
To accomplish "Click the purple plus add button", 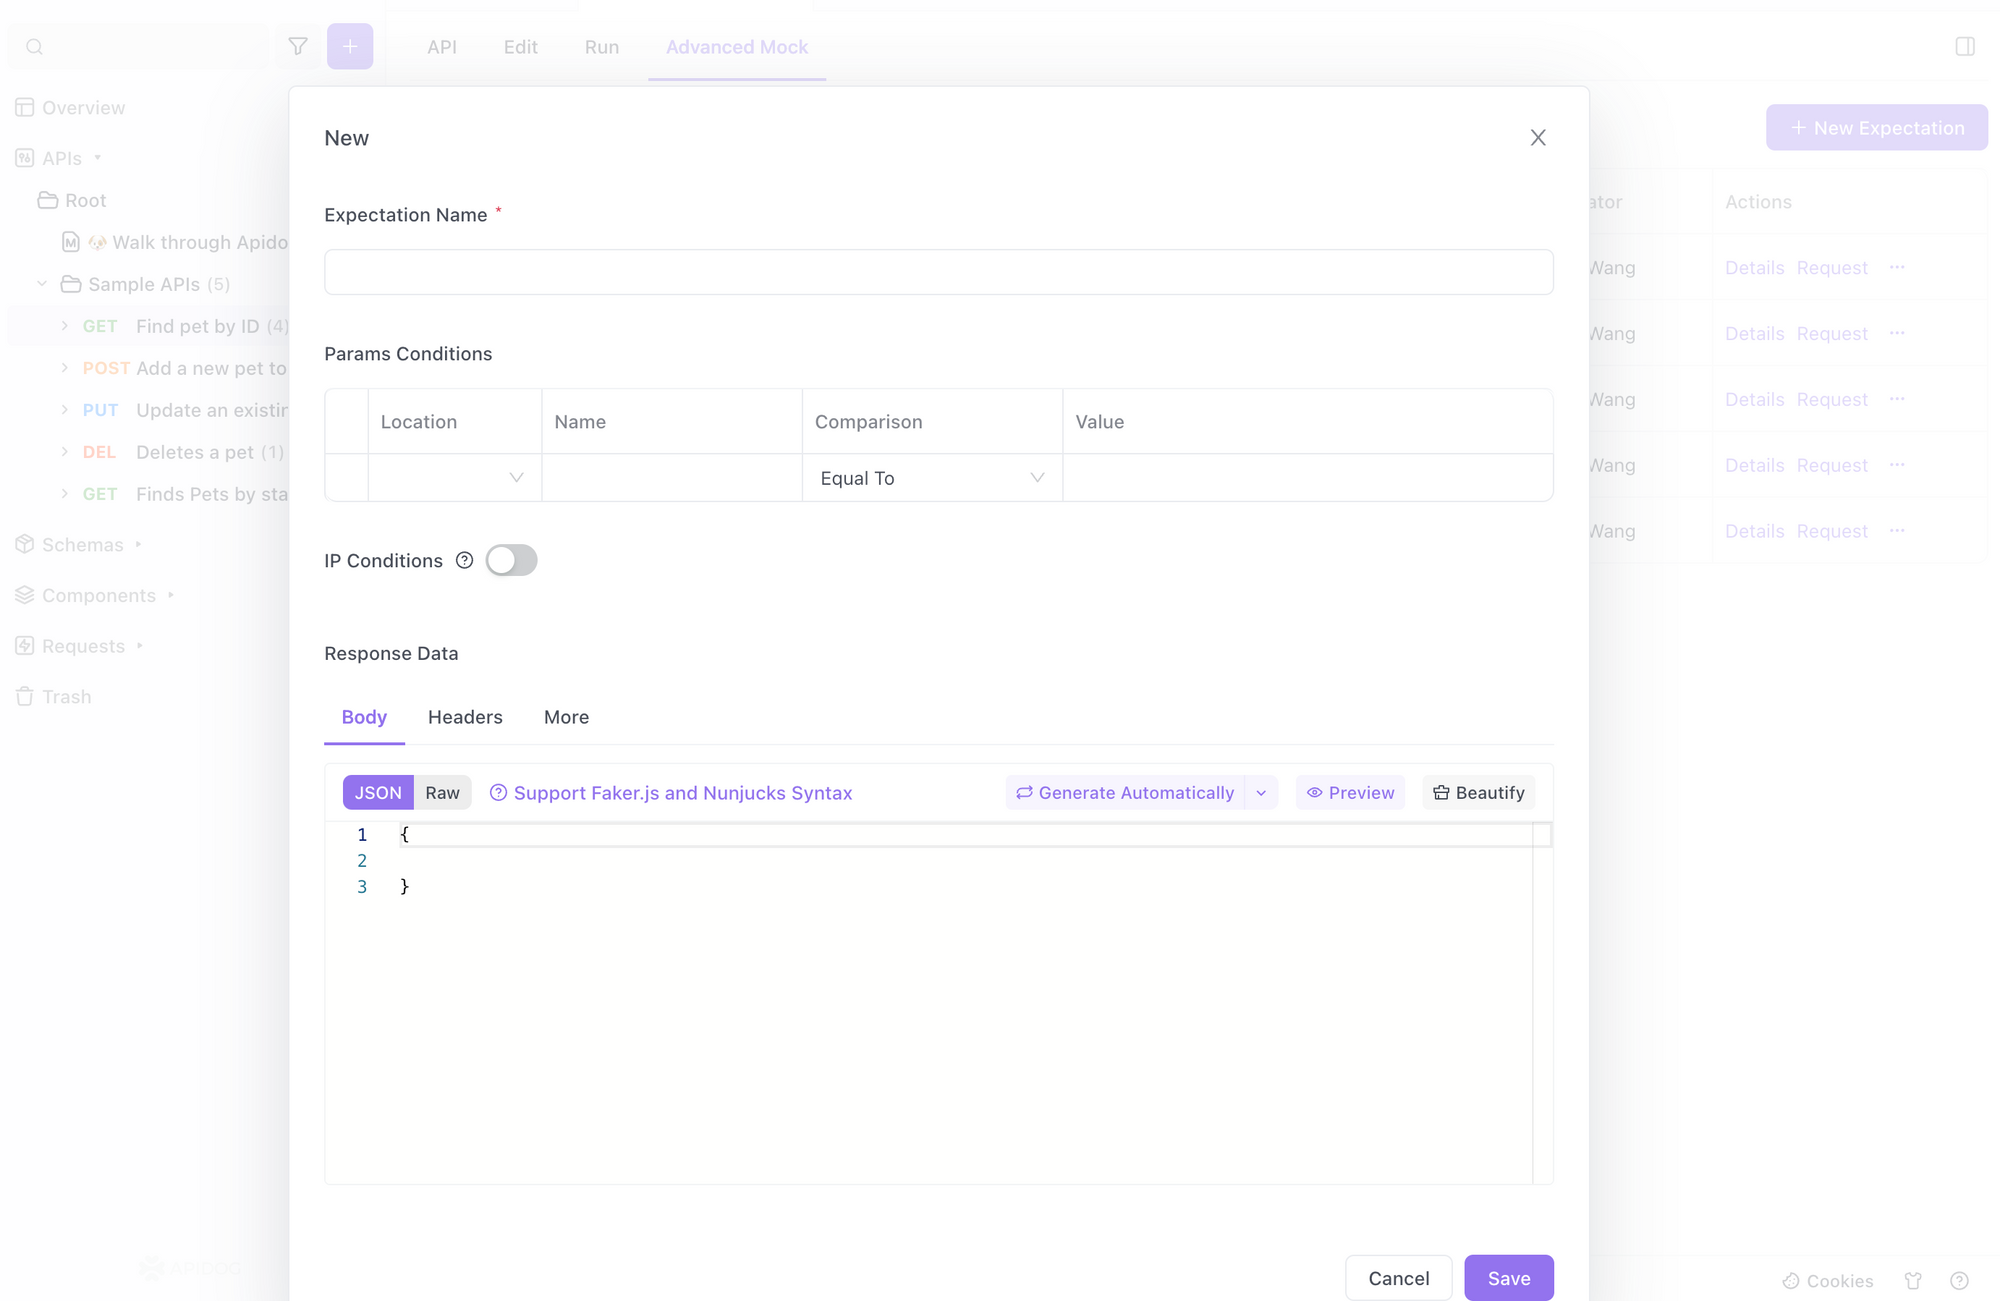I will pos(350,46).
